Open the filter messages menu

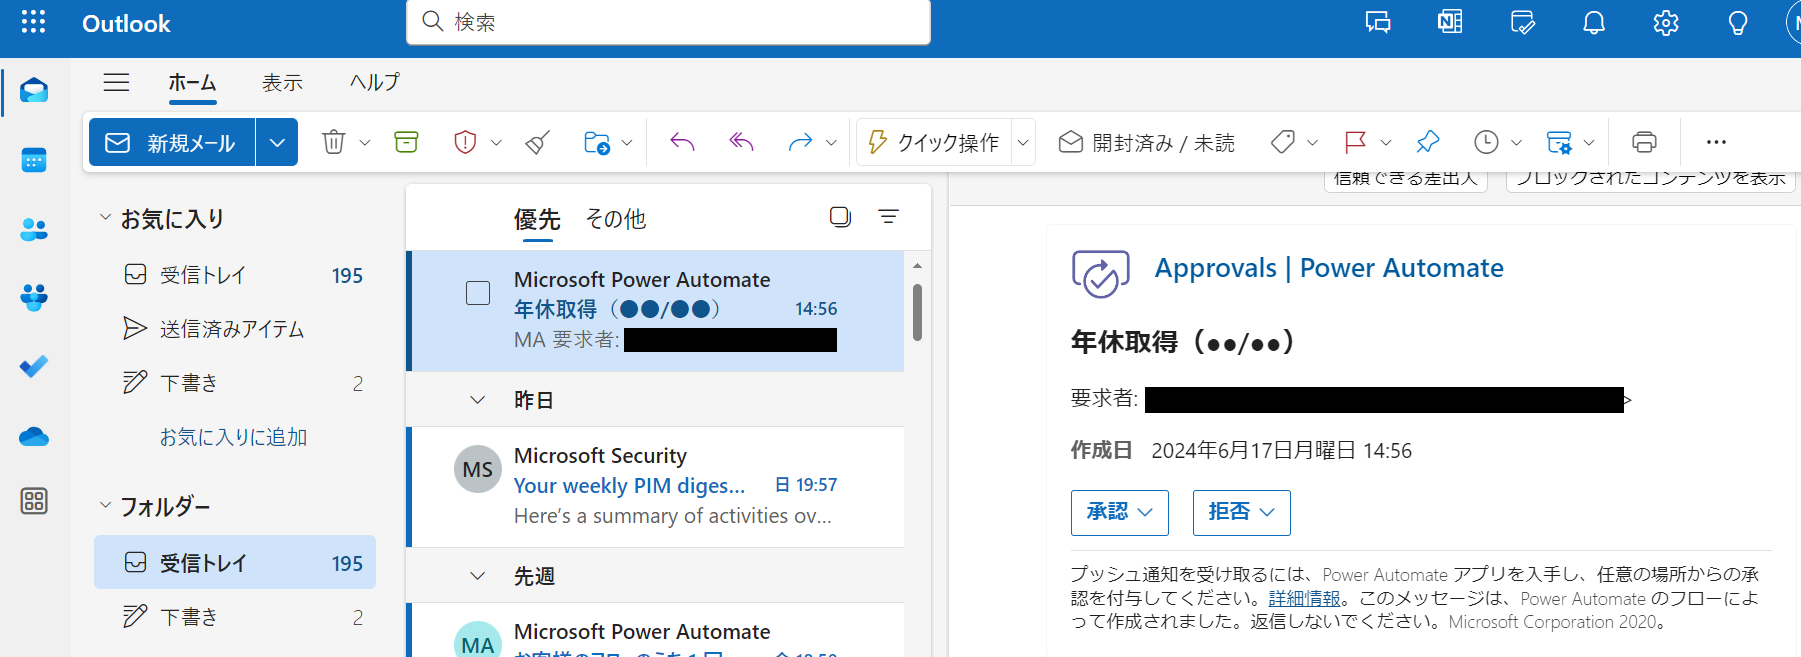click(x=888, y=217)
